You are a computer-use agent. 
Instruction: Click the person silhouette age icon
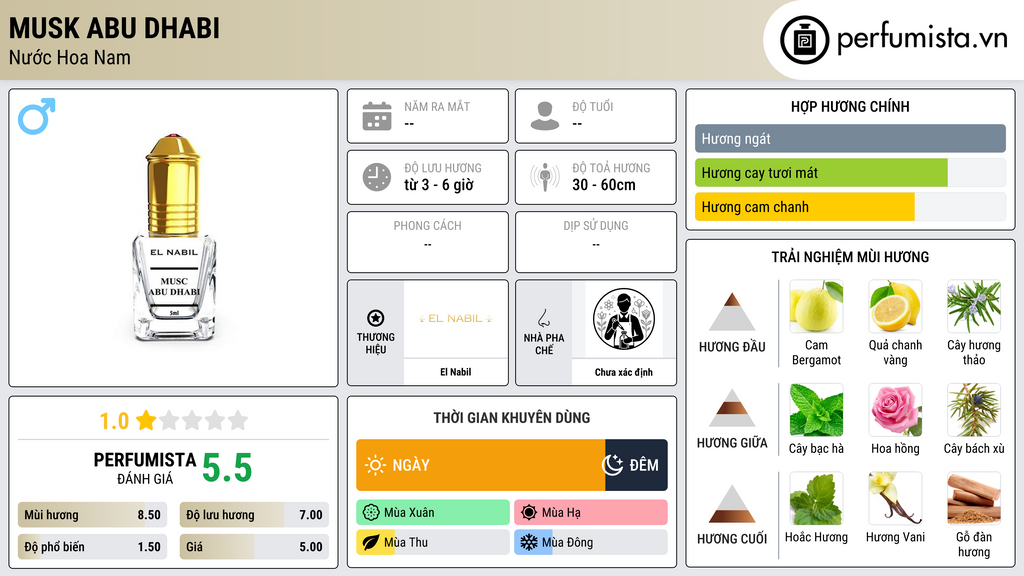click(545, 116)
